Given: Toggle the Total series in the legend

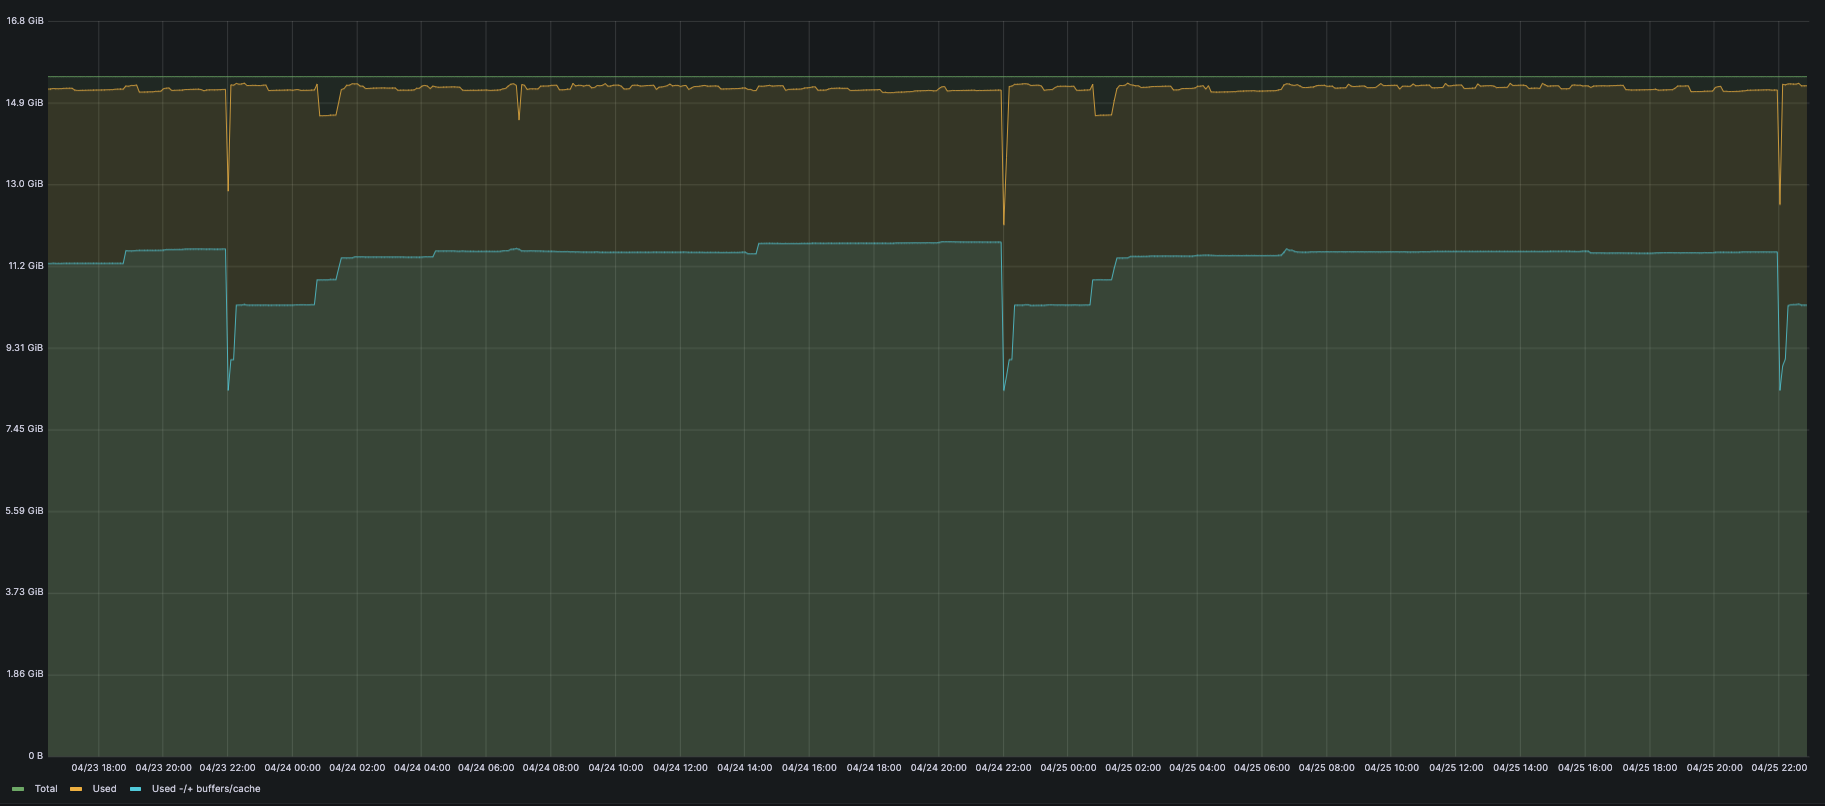Looking at the screenshot, I should tap(46, 789).
